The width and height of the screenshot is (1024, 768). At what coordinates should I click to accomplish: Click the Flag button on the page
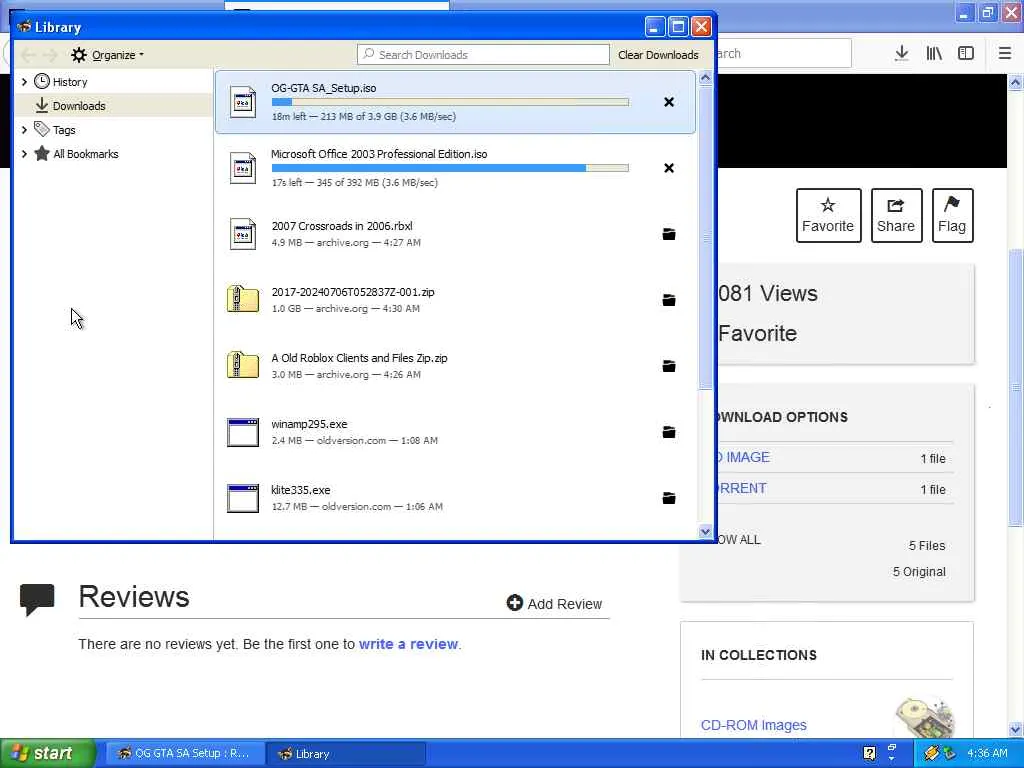click(952, 216)
